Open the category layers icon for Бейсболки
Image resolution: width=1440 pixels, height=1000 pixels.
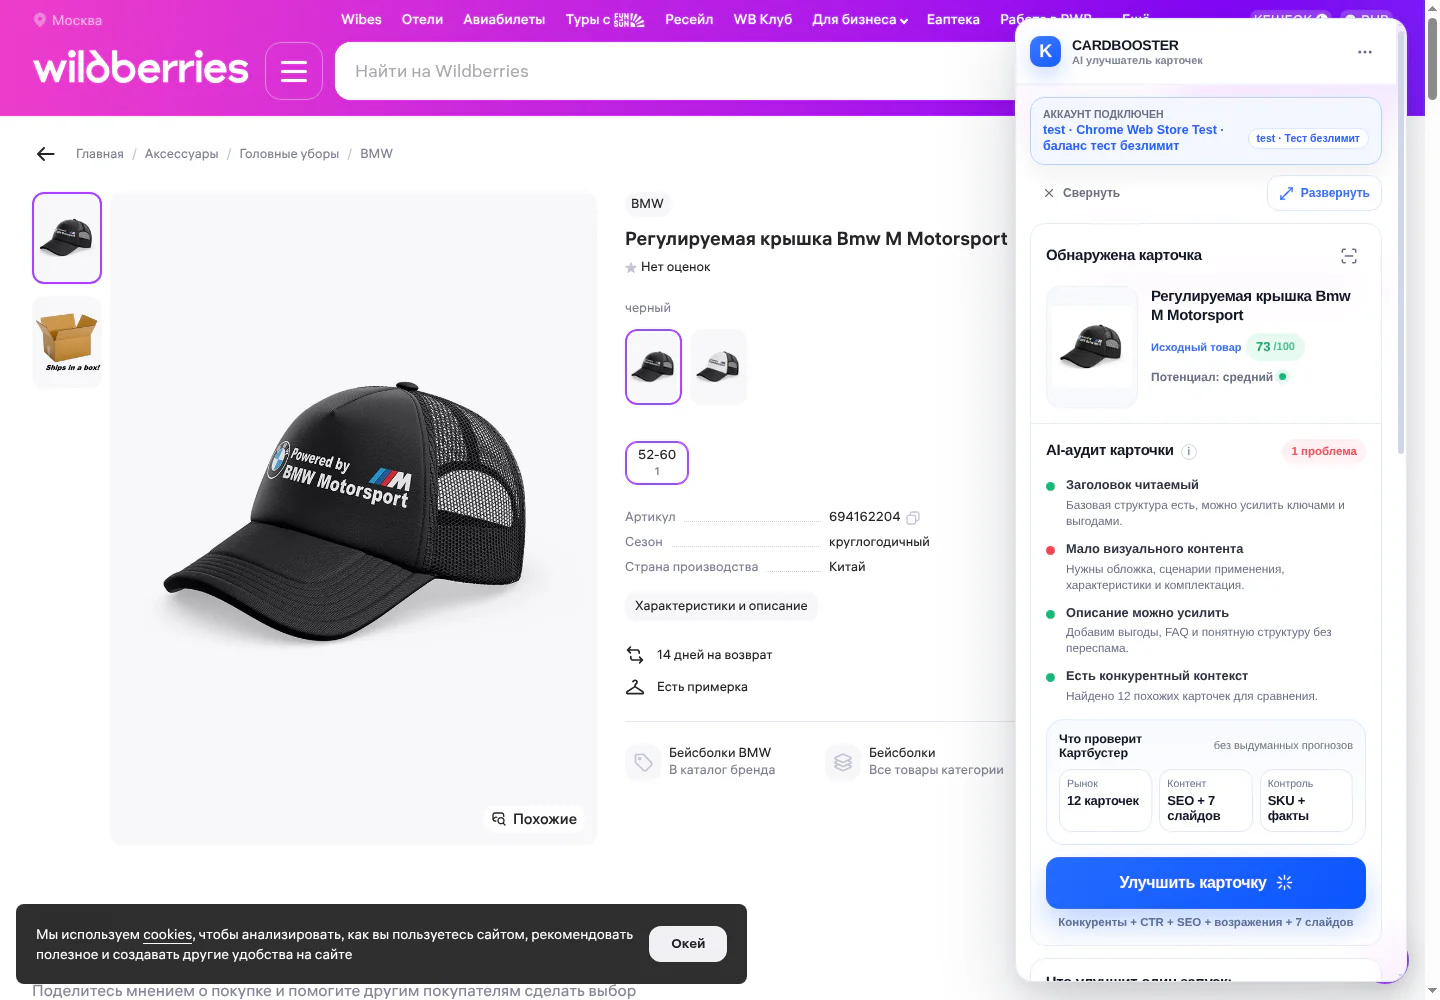coord(843,762)
